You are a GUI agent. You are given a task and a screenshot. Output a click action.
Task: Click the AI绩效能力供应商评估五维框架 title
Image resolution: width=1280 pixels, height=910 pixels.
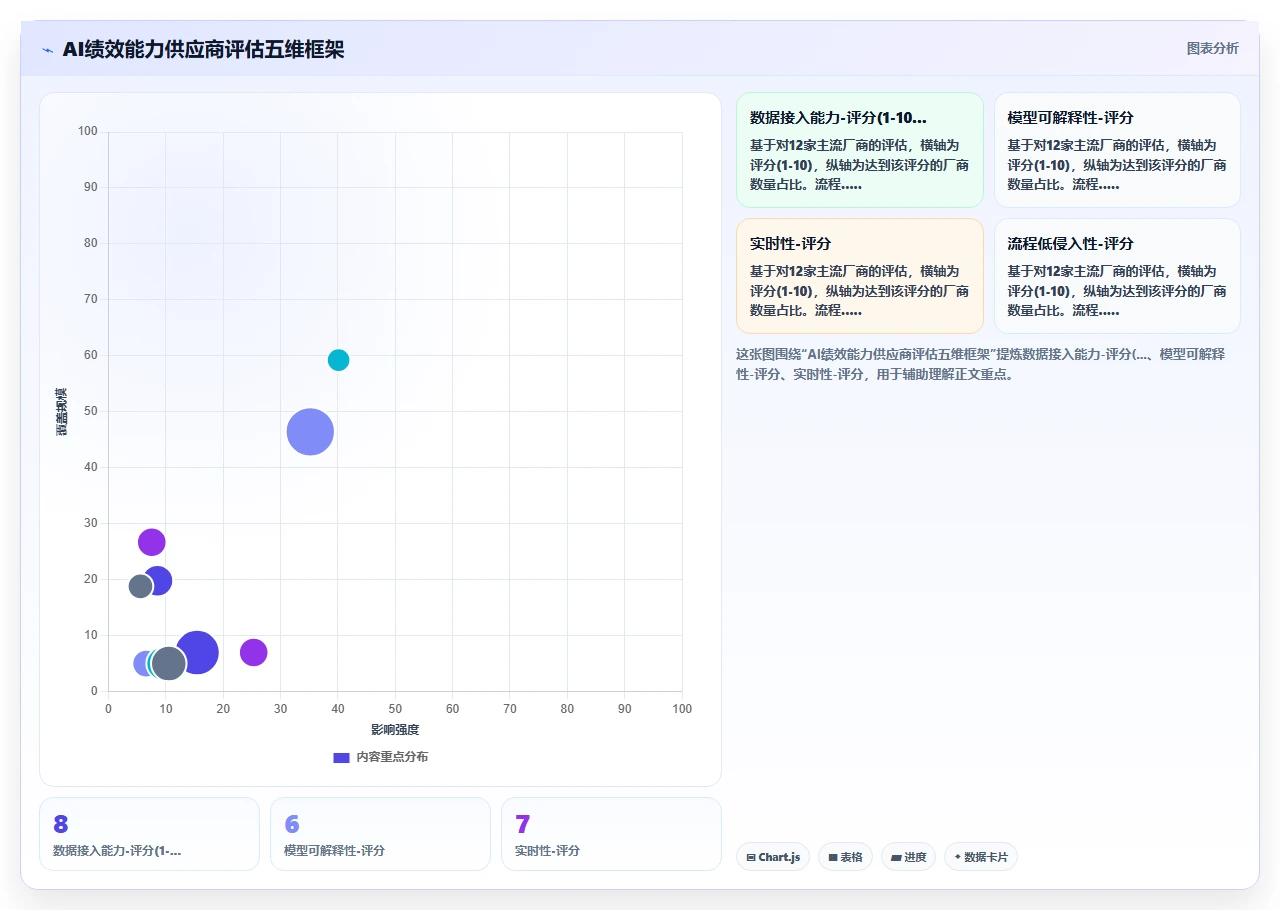203,50
